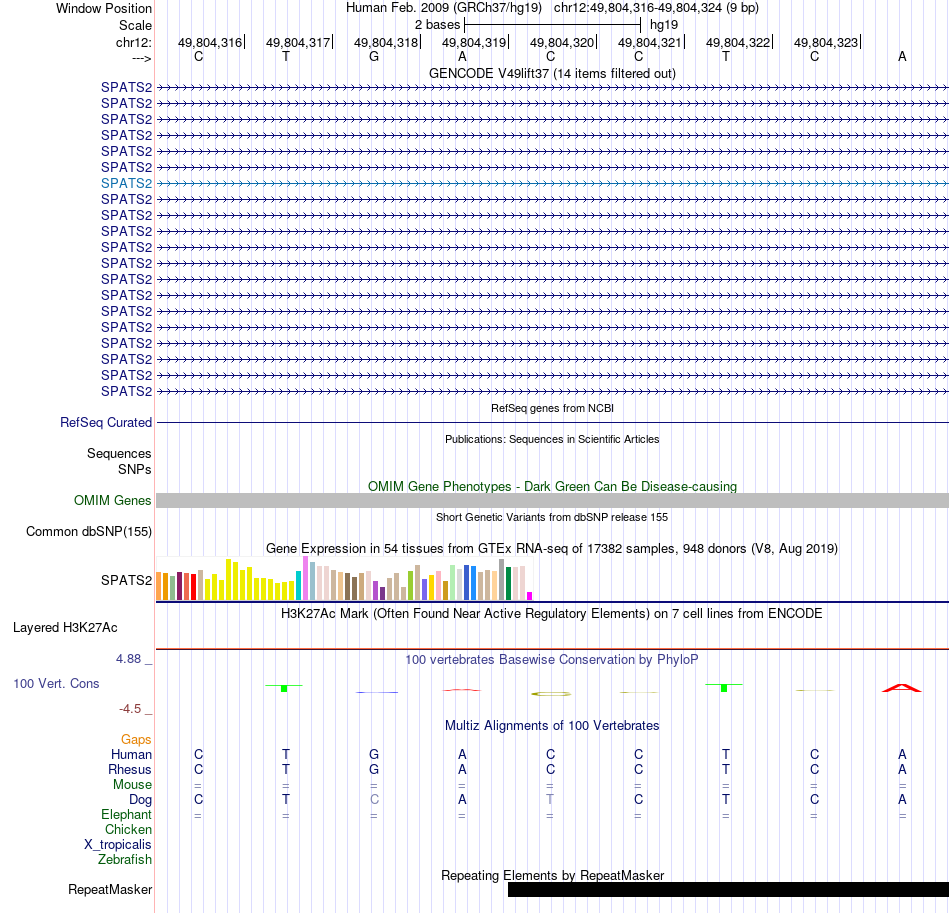Click the gray OMIM Genes bar
Viewport: 950px width, 913px height.
point(553,500)
